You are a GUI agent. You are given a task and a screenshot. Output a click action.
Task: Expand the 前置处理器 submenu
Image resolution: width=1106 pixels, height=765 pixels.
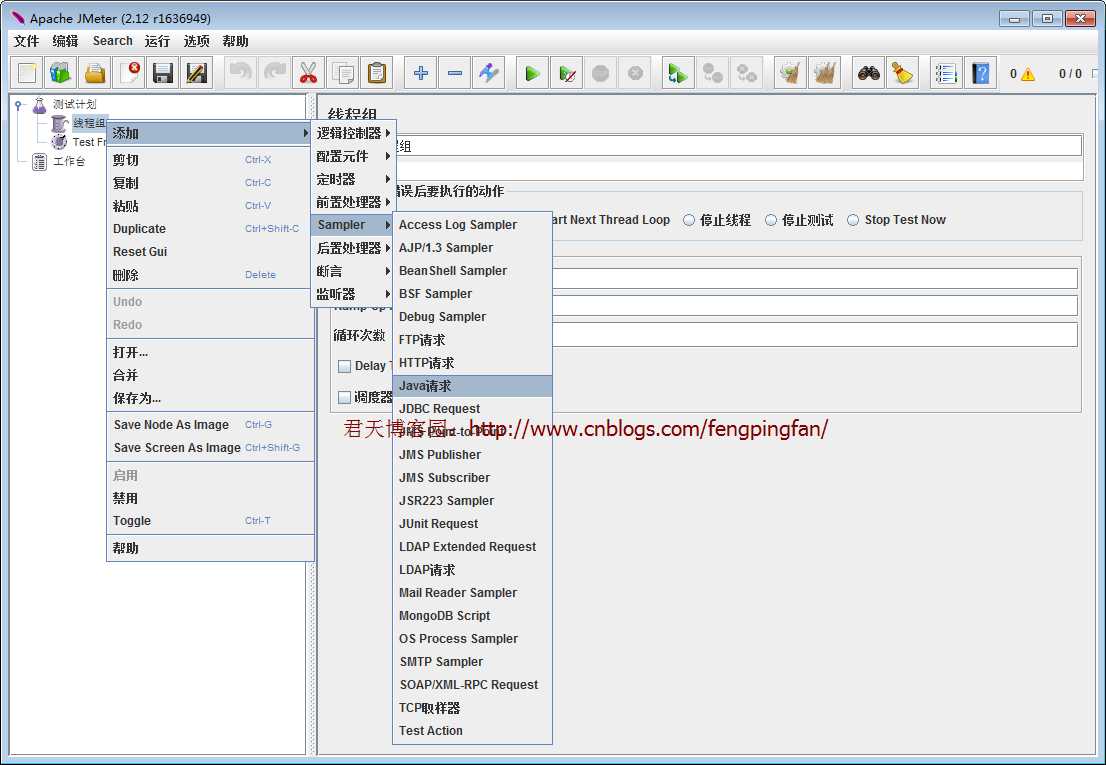[353, 202]
